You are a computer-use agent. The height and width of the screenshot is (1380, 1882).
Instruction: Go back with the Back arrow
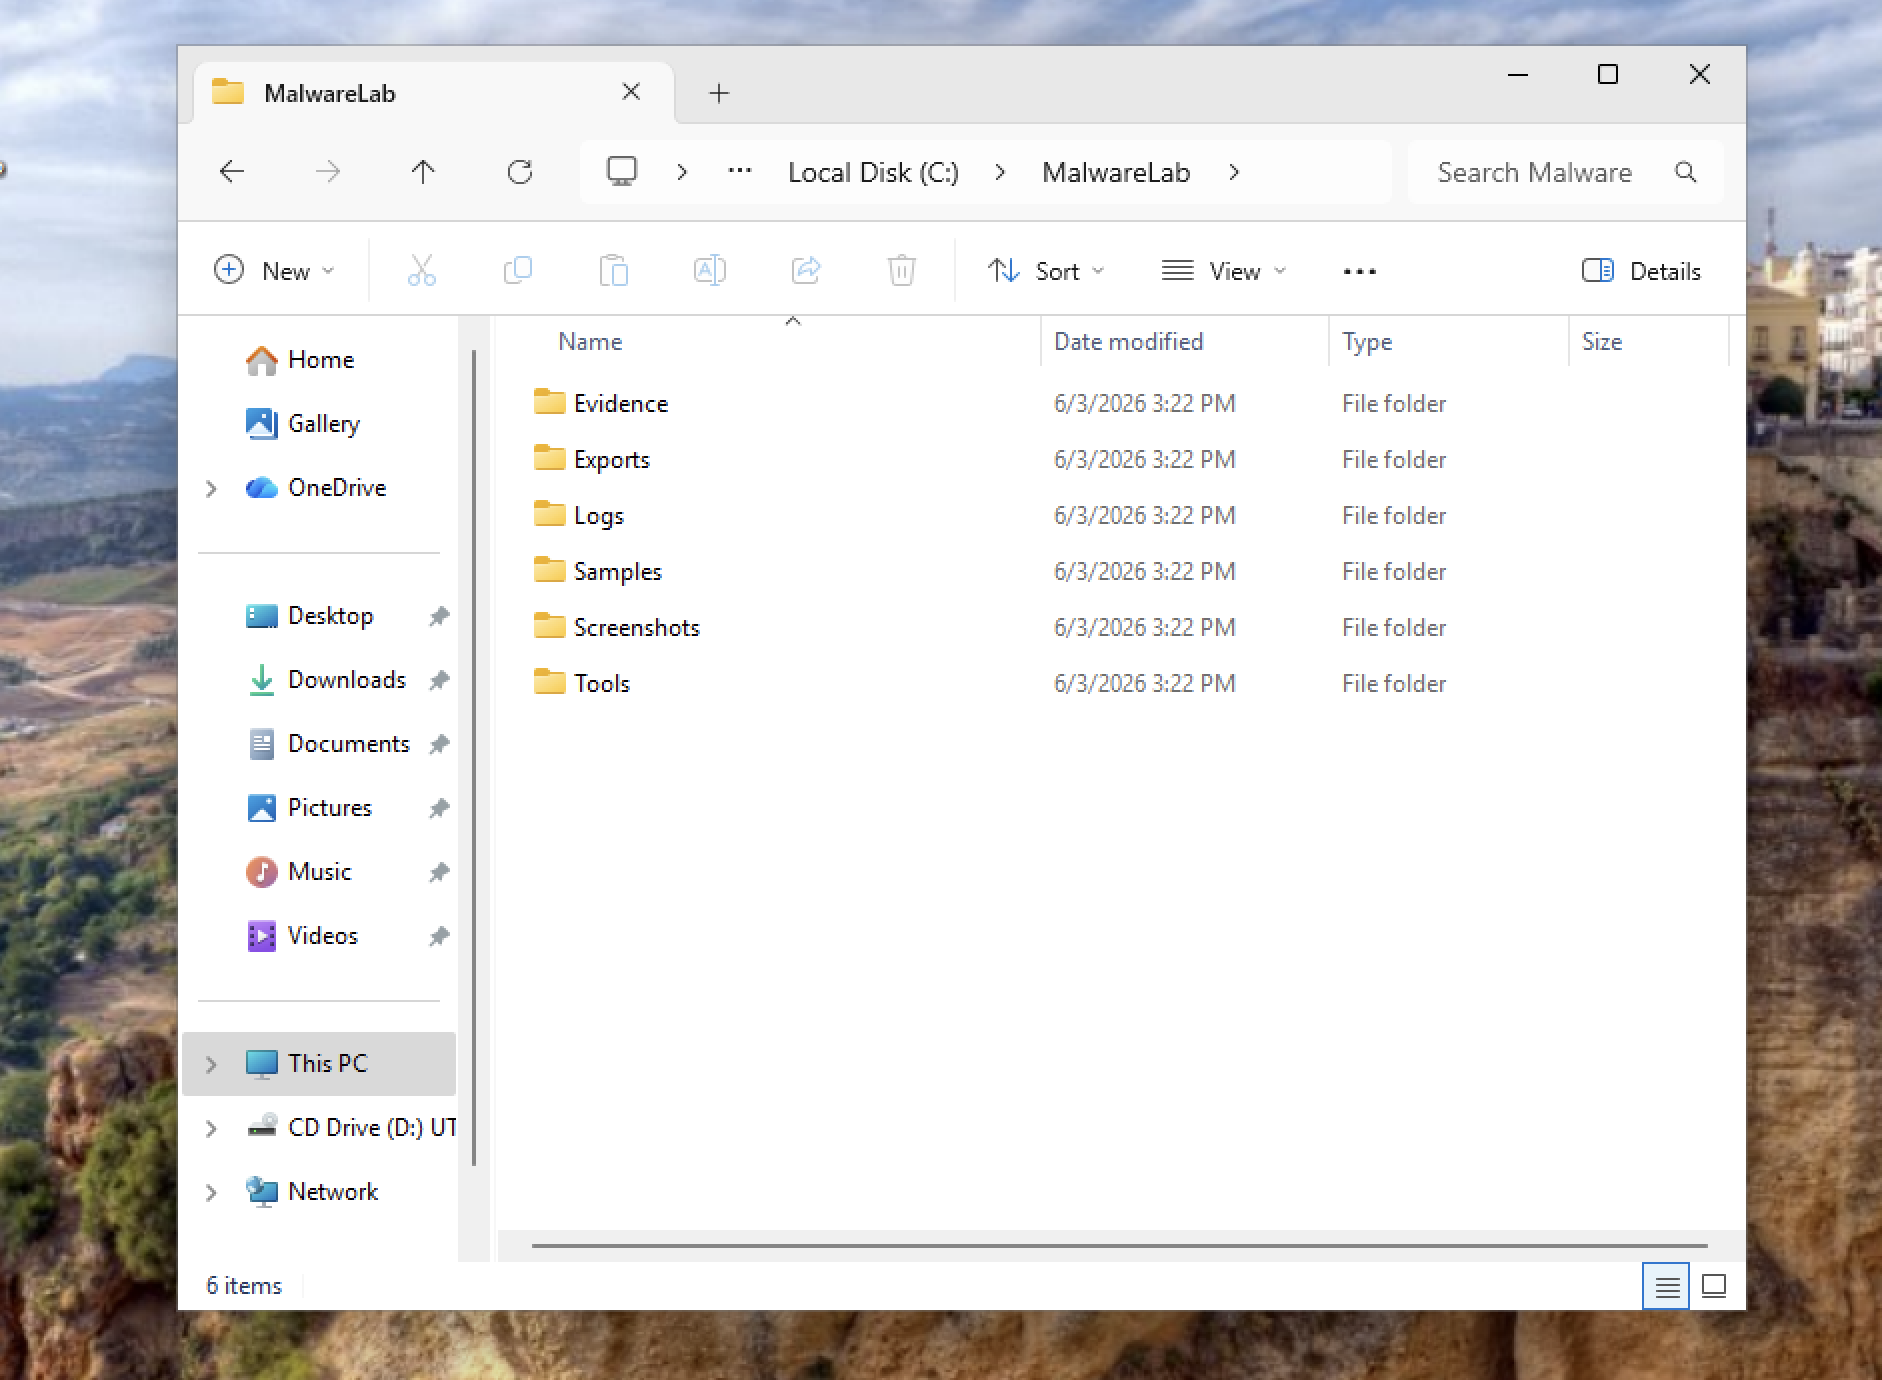(x=232, y=172)
